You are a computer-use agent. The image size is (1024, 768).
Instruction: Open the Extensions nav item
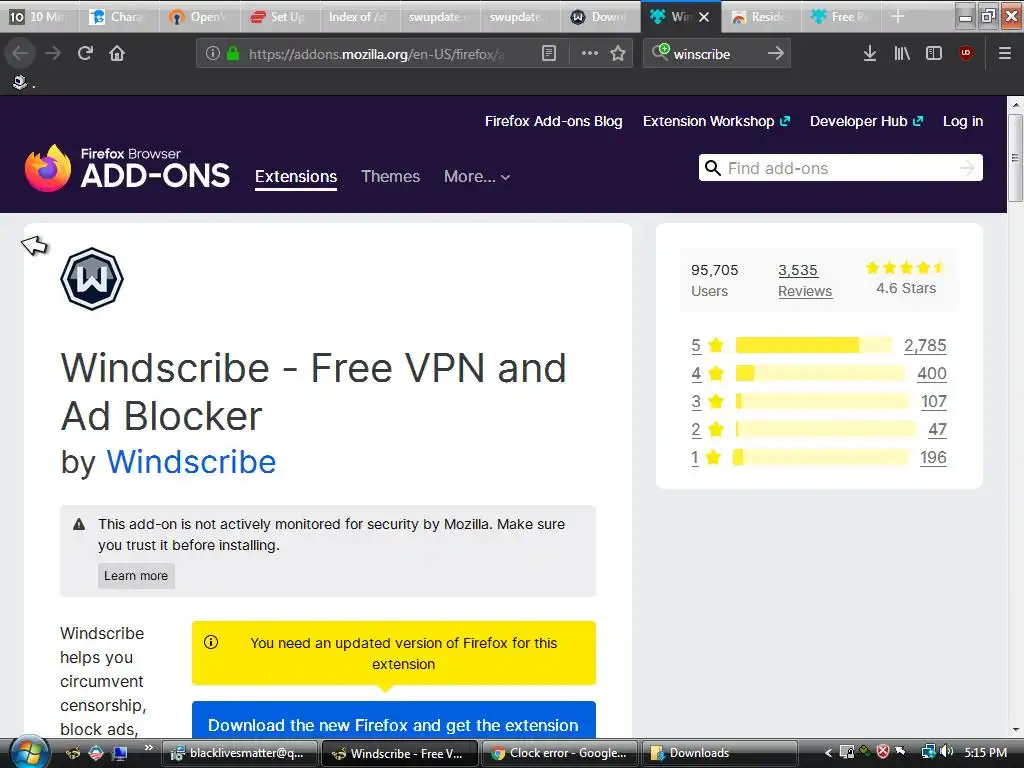point(296,176)
